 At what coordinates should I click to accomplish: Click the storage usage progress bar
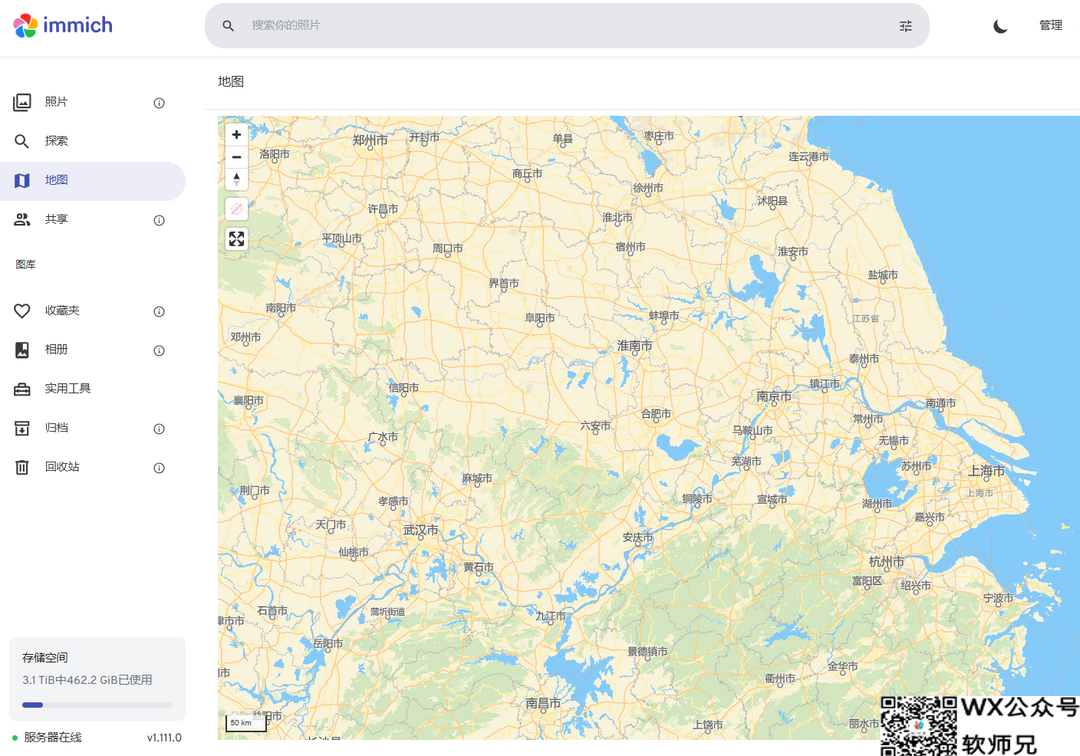point(97,705)
